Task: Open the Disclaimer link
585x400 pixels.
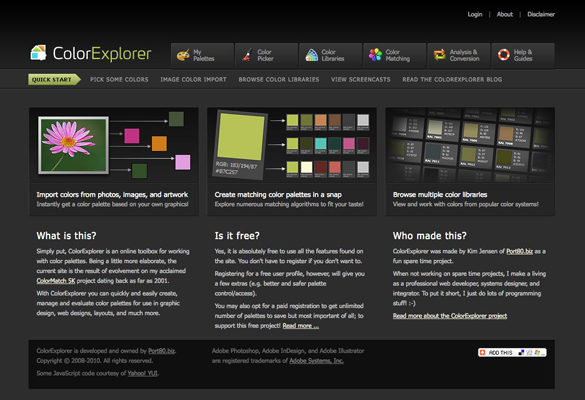Action: coord(541,14)
